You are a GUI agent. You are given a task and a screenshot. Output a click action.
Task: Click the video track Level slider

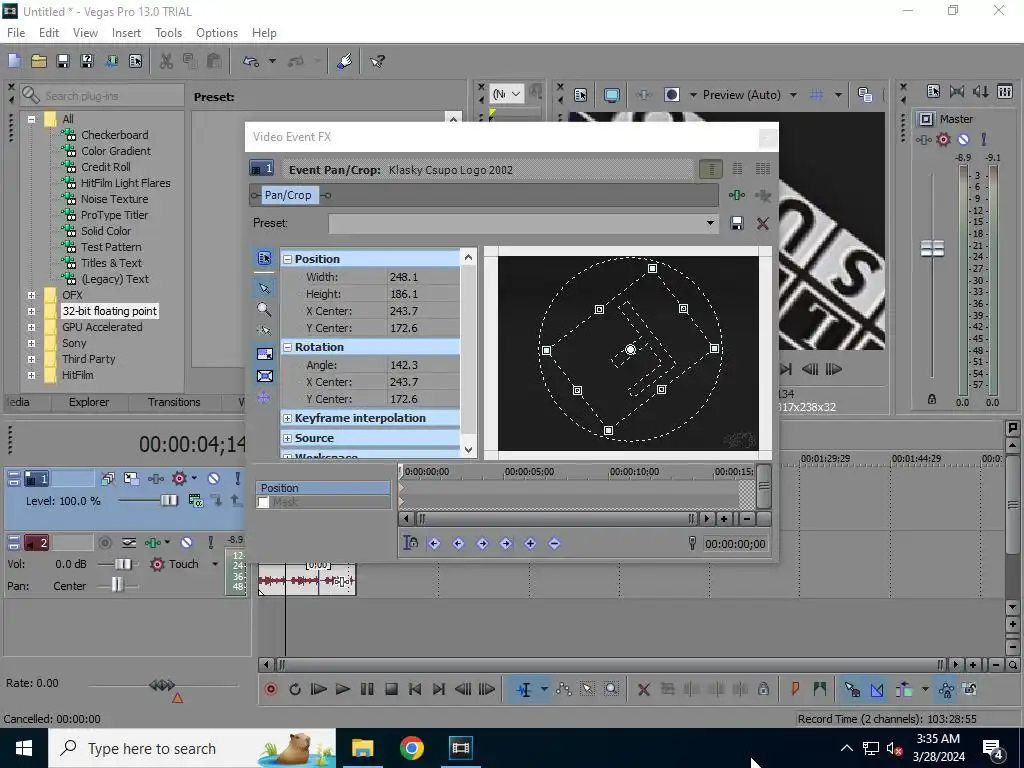coord(168,501)
